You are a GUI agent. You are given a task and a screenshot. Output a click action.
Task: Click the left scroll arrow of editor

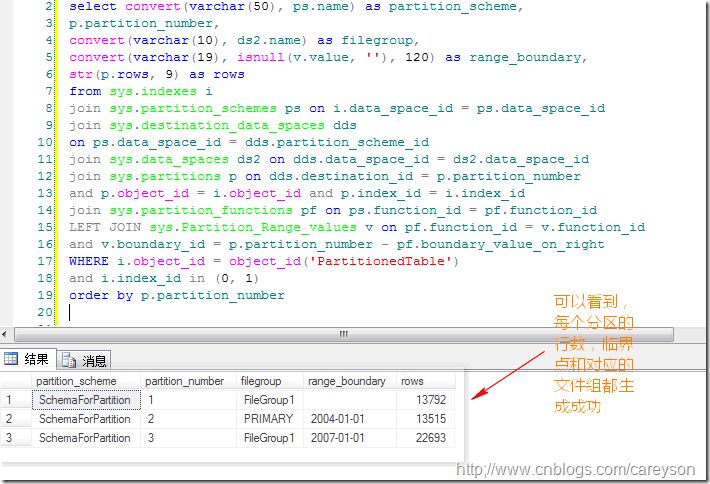point(4,335)
